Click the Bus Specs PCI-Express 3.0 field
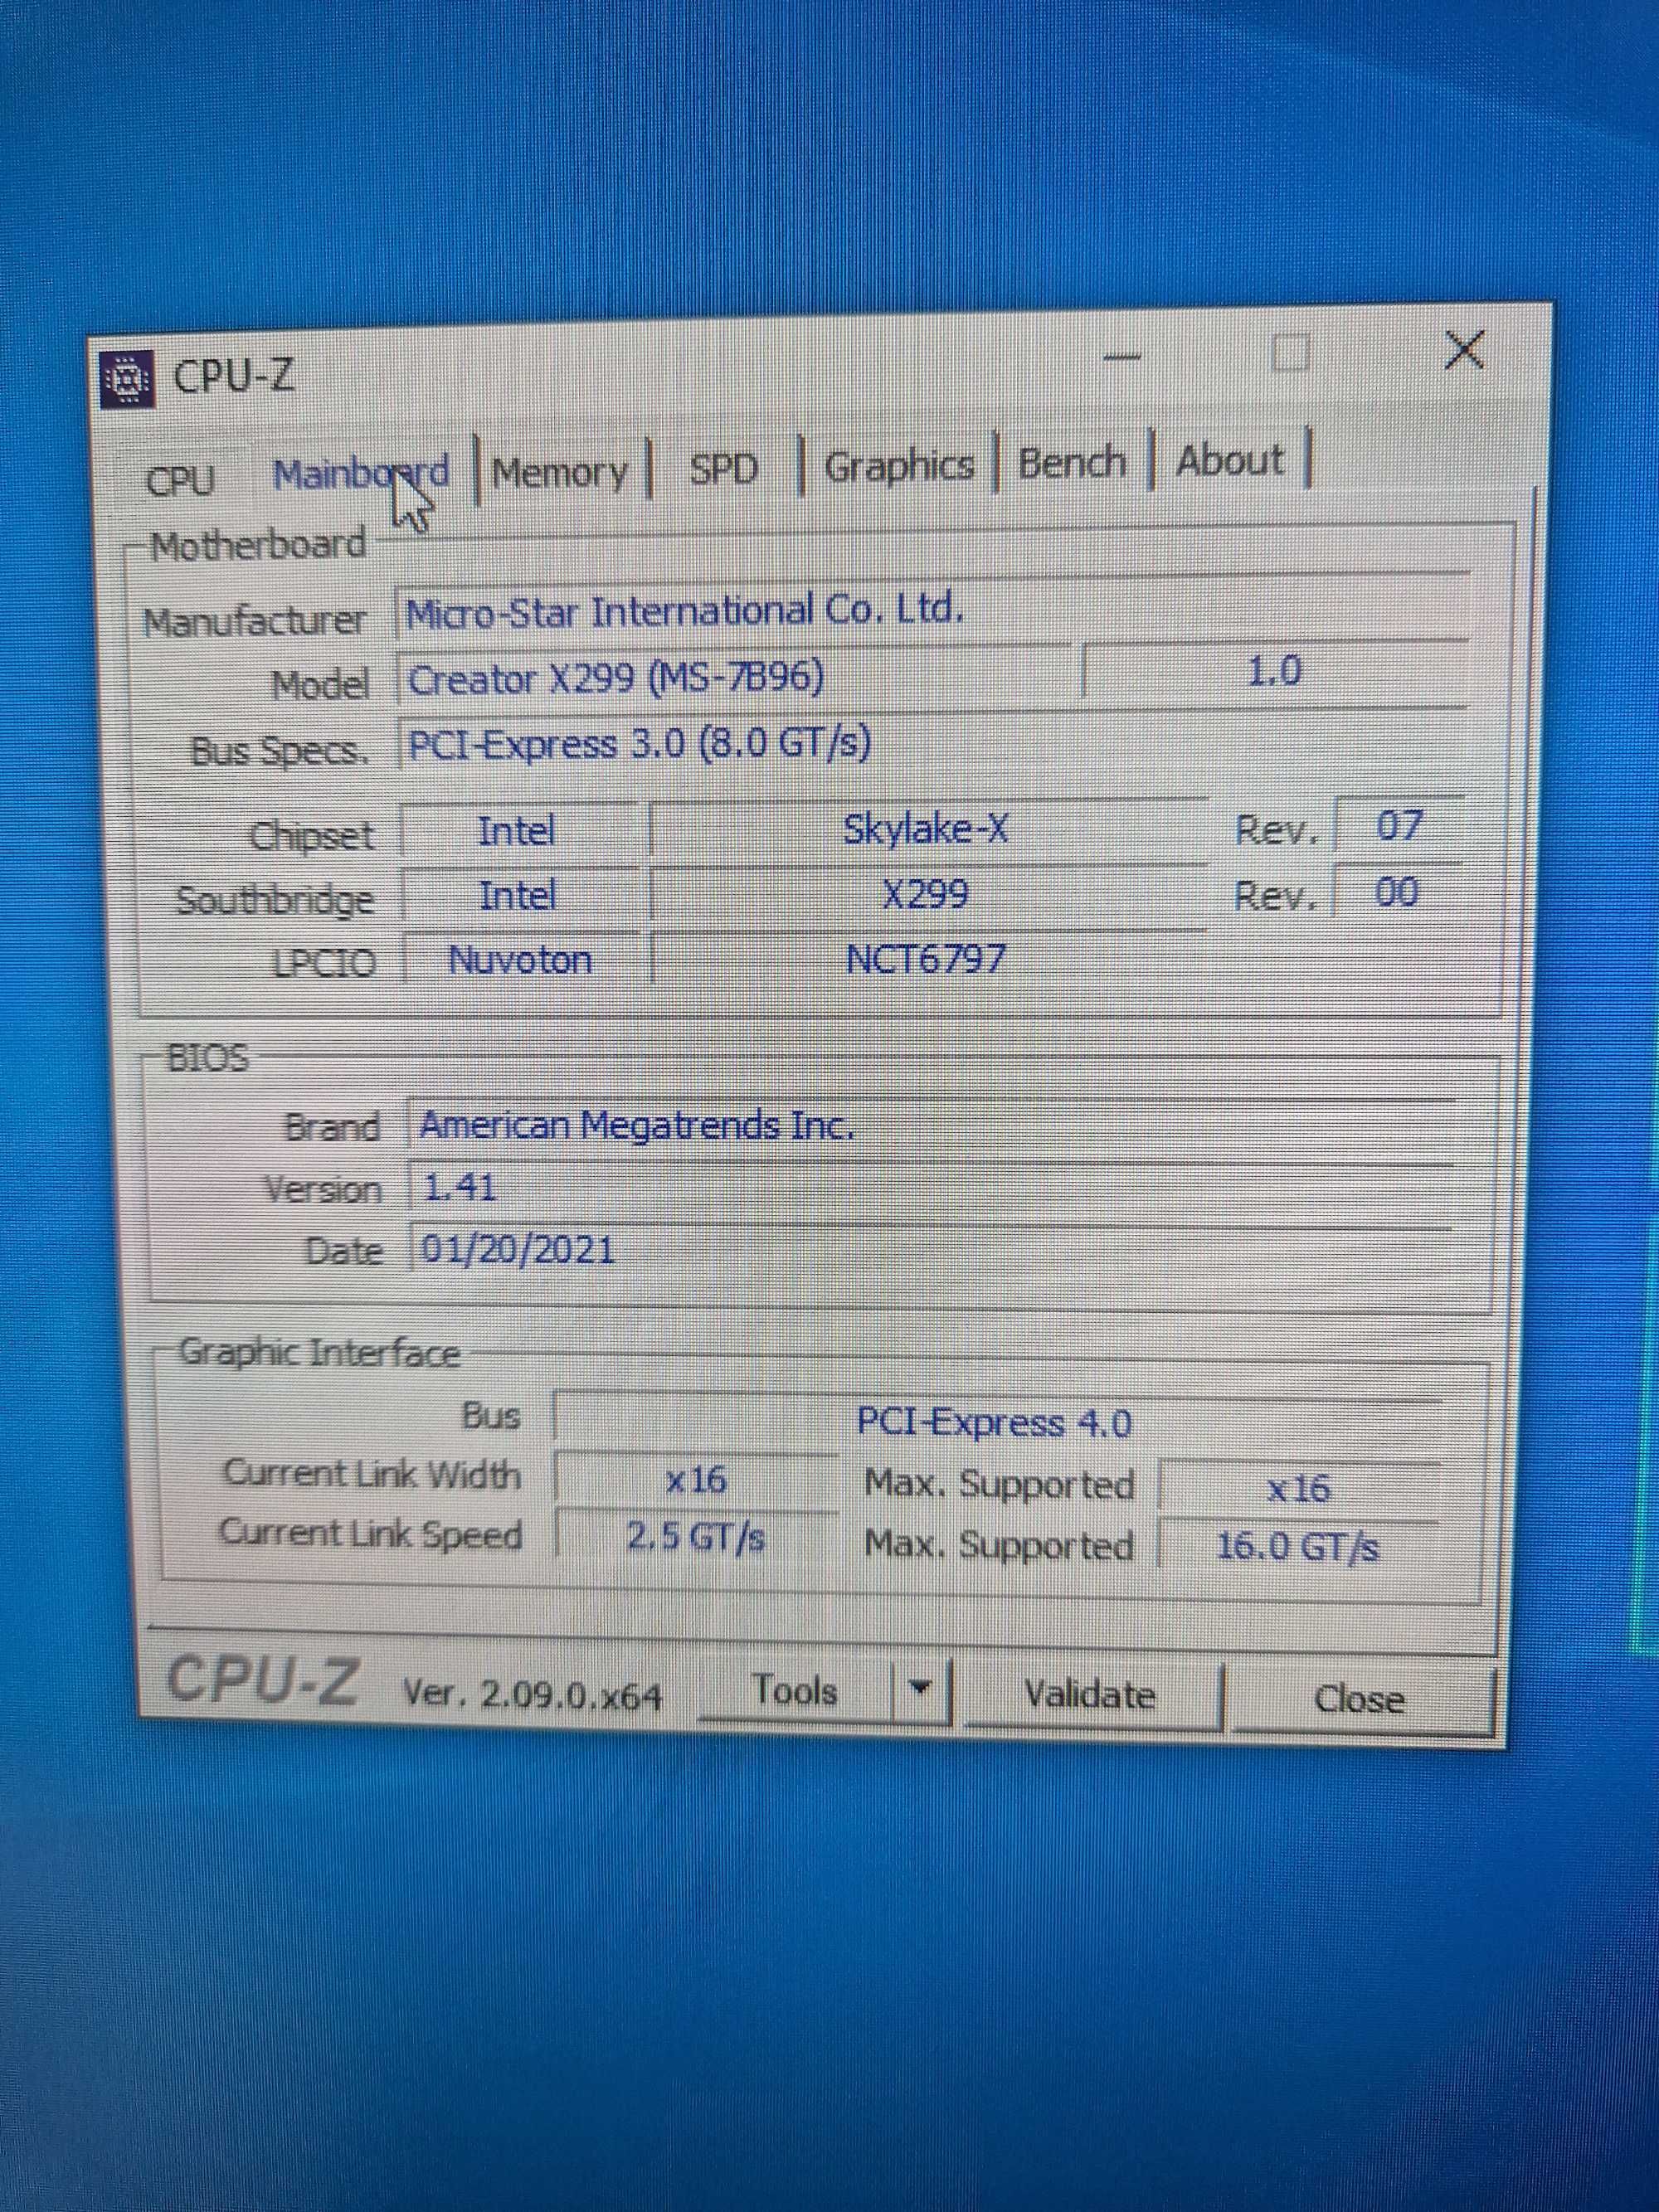The width and height of the screenshot is (1659, 2212). pyautogui.click(x=932, y=744)
